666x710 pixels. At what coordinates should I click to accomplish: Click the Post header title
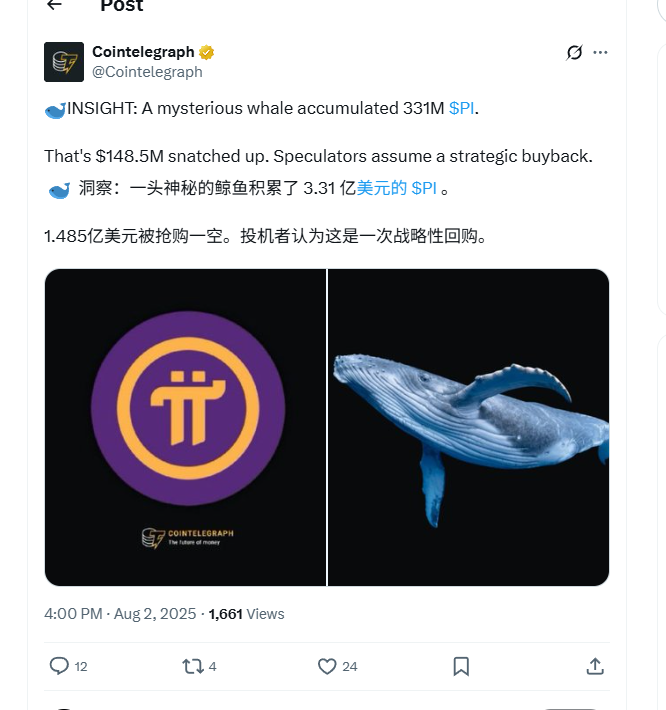tap(121, 5)
